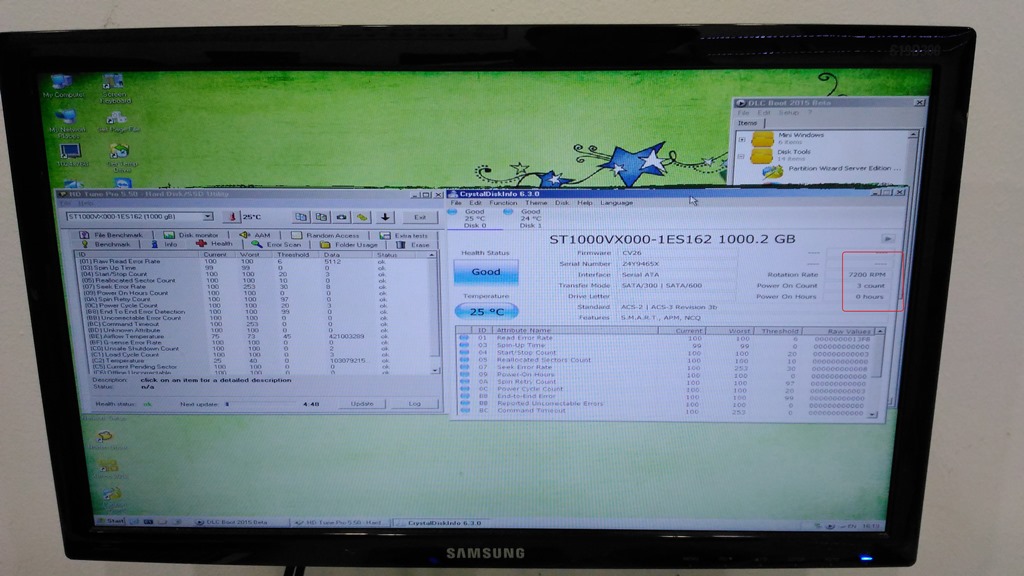Open the drive selection dropdown in HD Tune
Image resolution: width=1024 pixels, height=576 pixels.
[x=208, y=217]
